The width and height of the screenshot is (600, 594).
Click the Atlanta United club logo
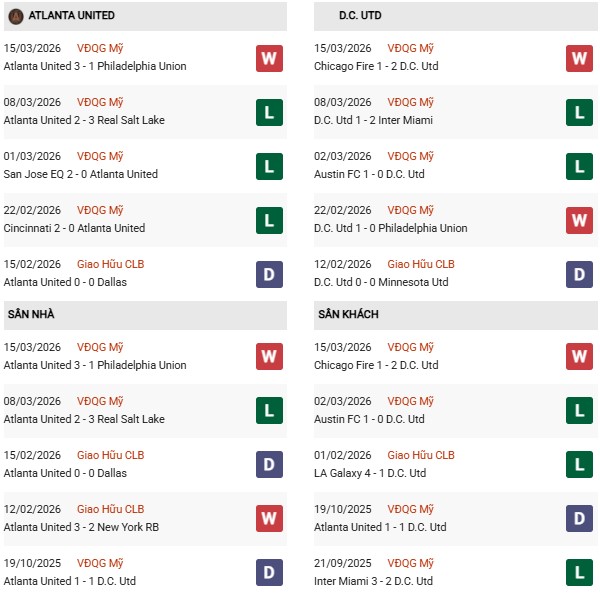click(x=15, y=16)
